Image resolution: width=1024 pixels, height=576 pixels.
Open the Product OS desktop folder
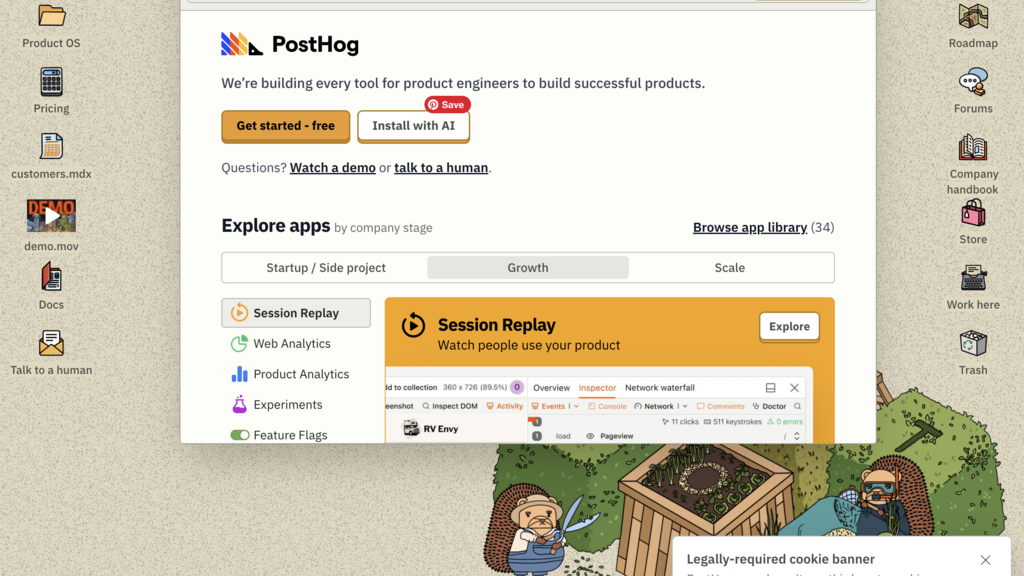[51, 16]
